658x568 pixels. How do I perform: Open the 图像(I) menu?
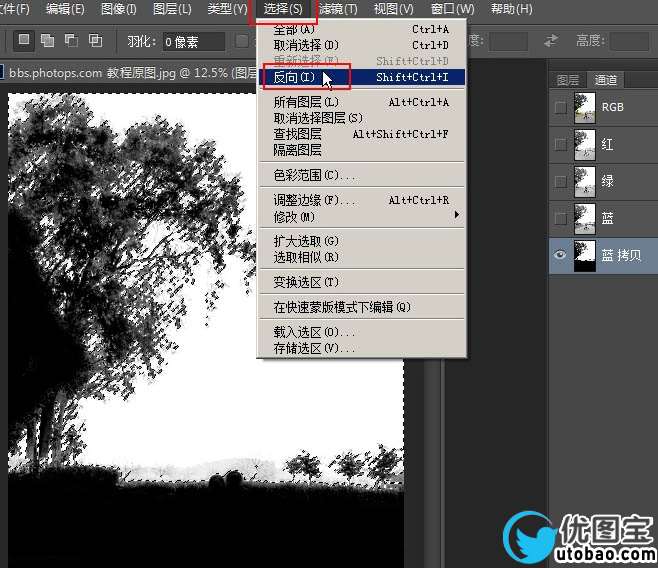point(119,9)
